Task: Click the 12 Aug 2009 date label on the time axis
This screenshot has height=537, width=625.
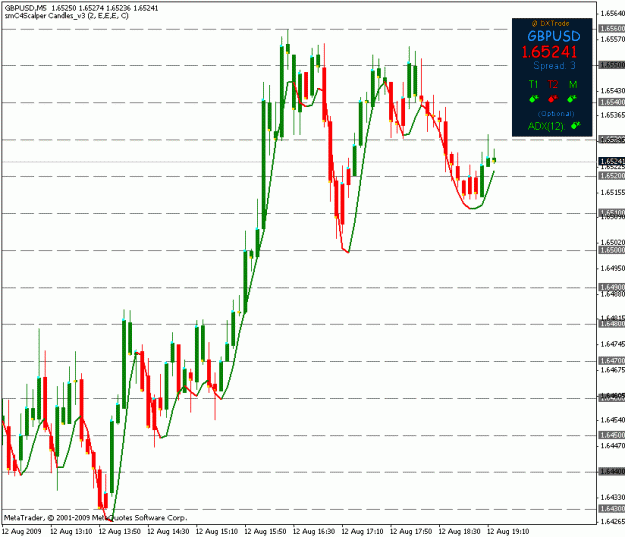Action: [x=22, y=531]
